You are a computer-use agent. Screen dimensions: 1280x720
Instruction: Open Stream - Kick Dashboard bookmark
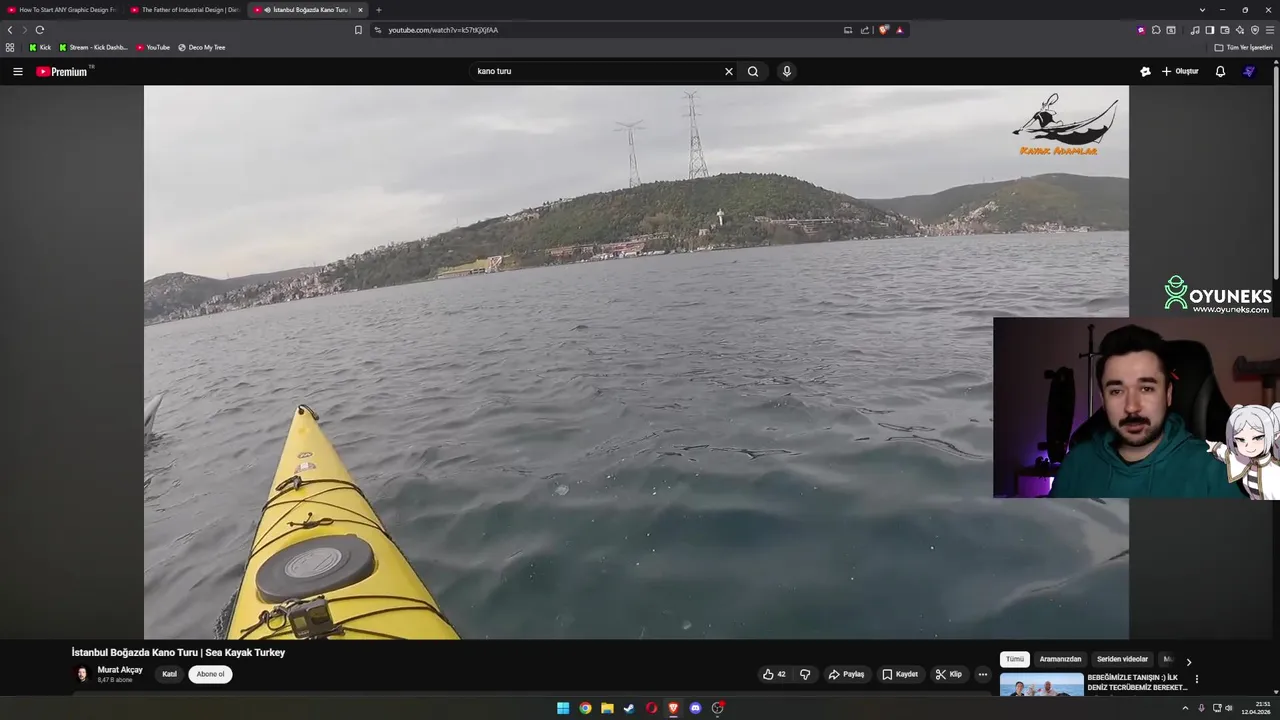(93, 47)
